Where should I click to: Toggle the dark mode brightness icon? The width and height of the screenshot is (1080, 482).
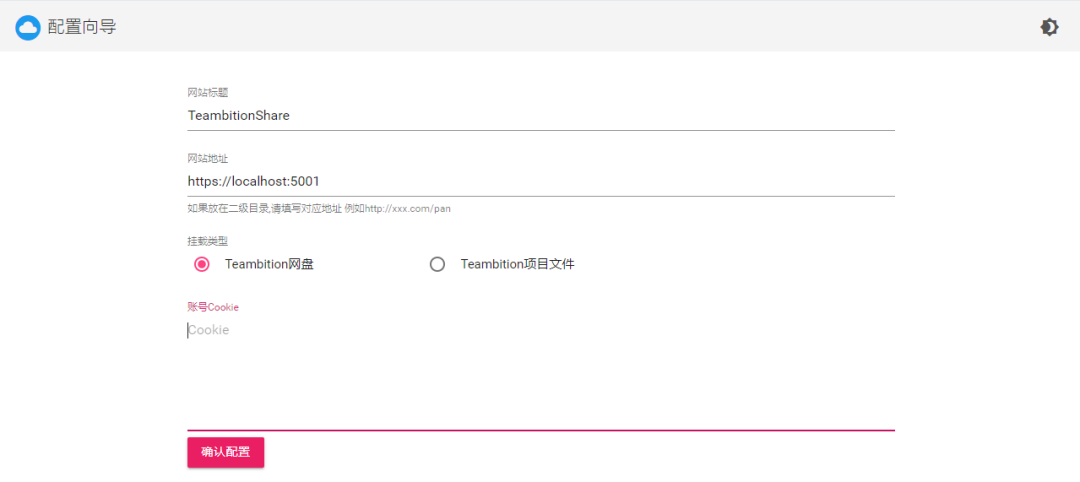tap(1049, 27)
